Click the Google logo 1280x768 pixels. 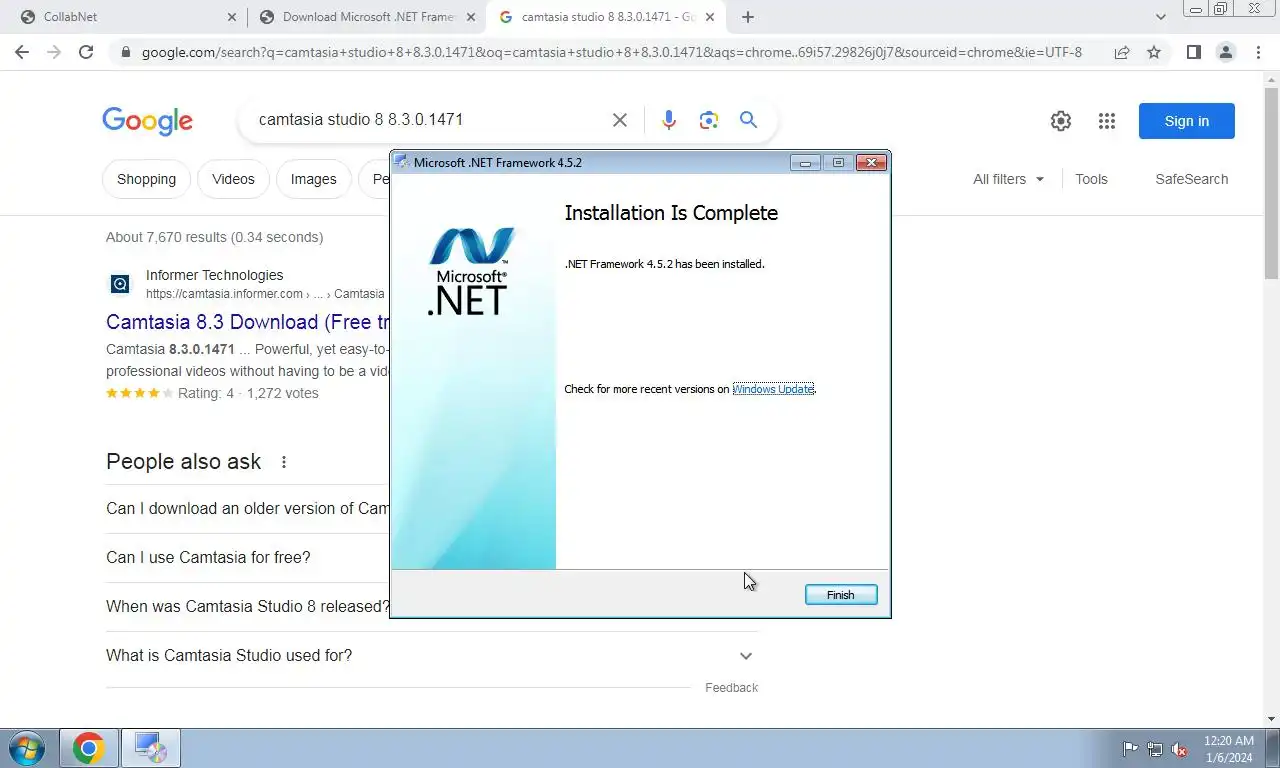[147, 121]
